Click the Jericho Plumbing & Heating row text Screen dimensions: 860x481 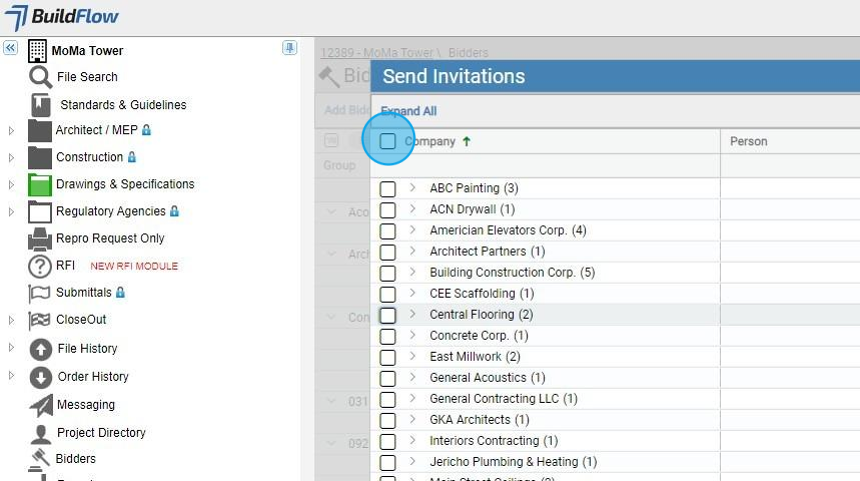click(x=513, y=462)
